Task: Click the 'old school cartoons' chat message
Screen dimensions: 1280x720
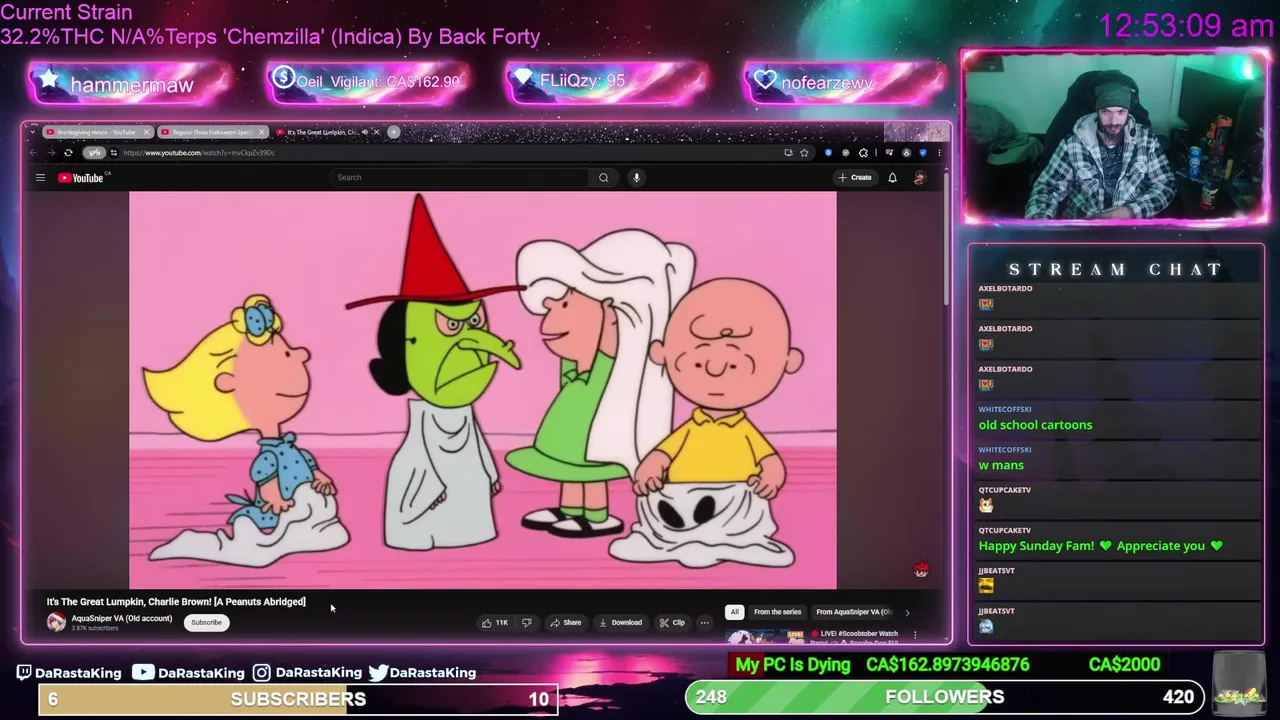Action: pyautogui.click(x=1035, y=425)
